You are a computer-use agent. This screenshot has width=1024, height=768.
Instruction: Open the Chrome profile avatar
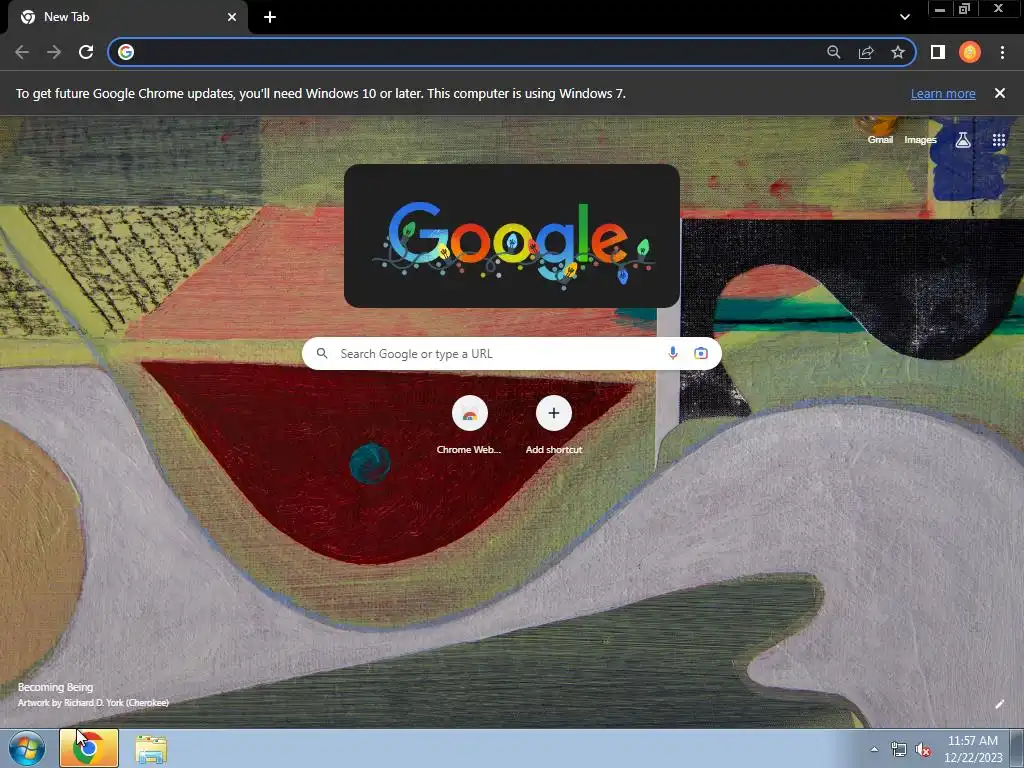pos(970,52)
